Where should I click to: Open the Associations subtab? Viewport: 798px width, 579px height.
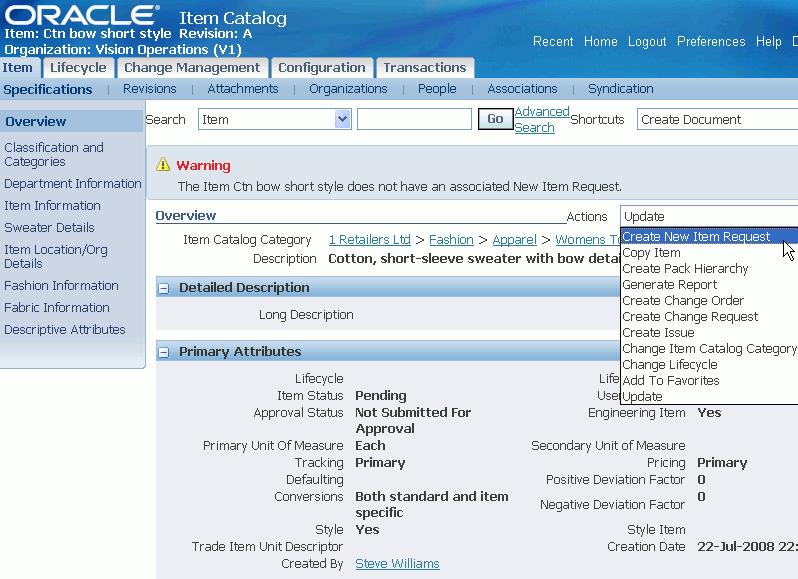coord(522,89)
